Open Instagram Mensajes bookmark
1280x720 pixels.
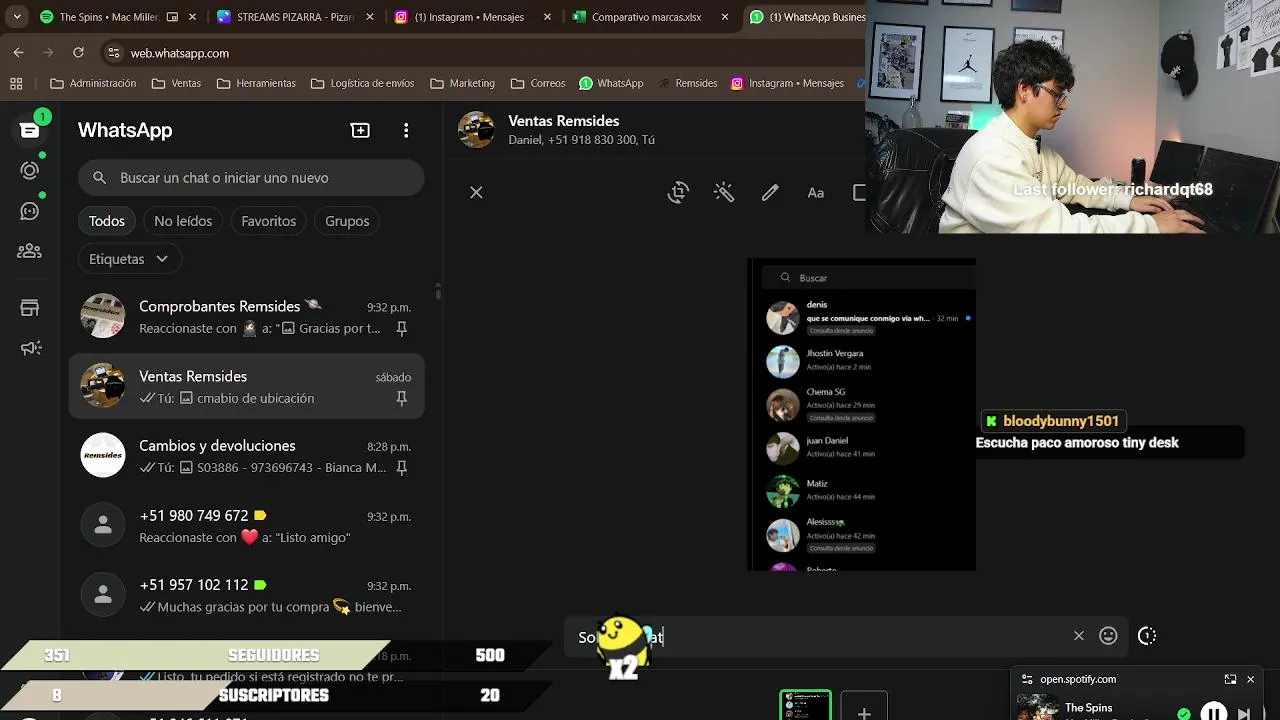point(788,83)
